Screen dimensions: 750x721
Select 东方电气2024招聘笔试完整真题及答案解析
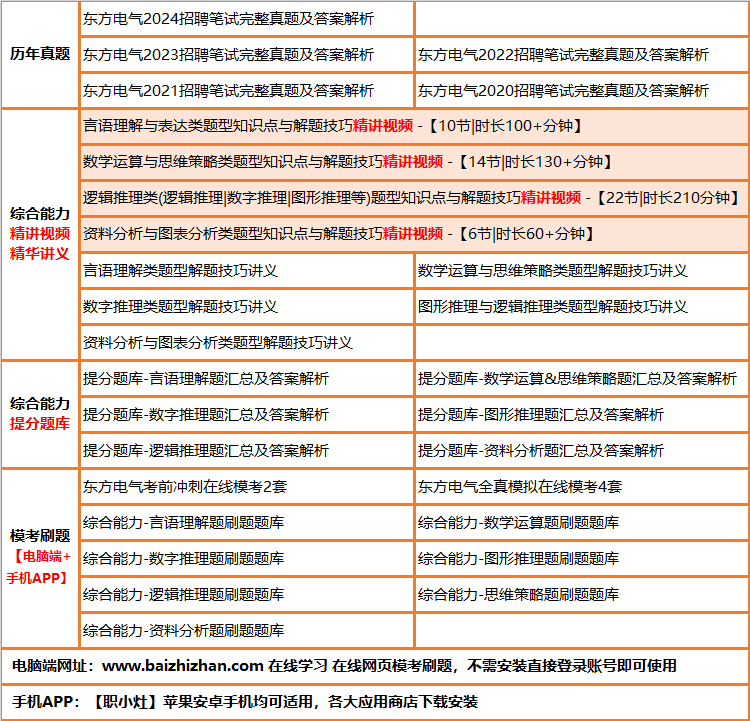click(228, 19)
